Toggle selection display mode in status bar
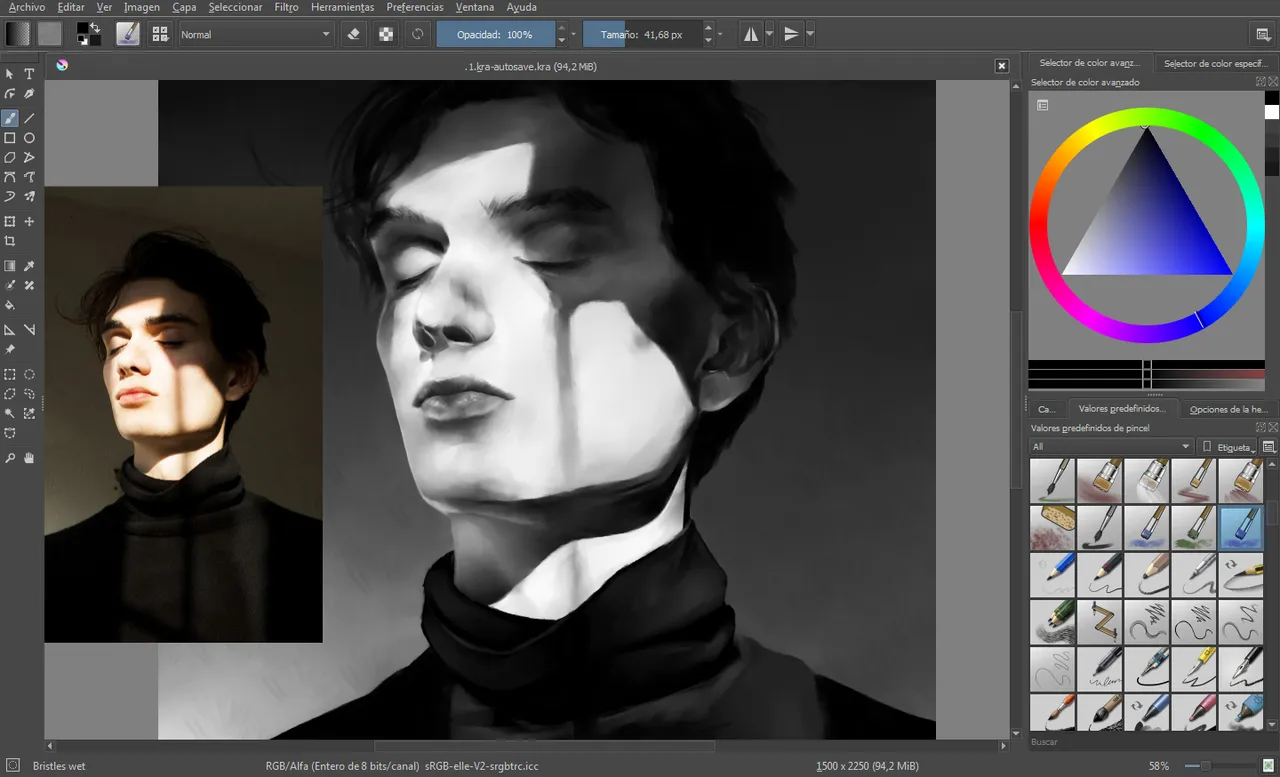The image size is (1280, 777). click(13, 766)
